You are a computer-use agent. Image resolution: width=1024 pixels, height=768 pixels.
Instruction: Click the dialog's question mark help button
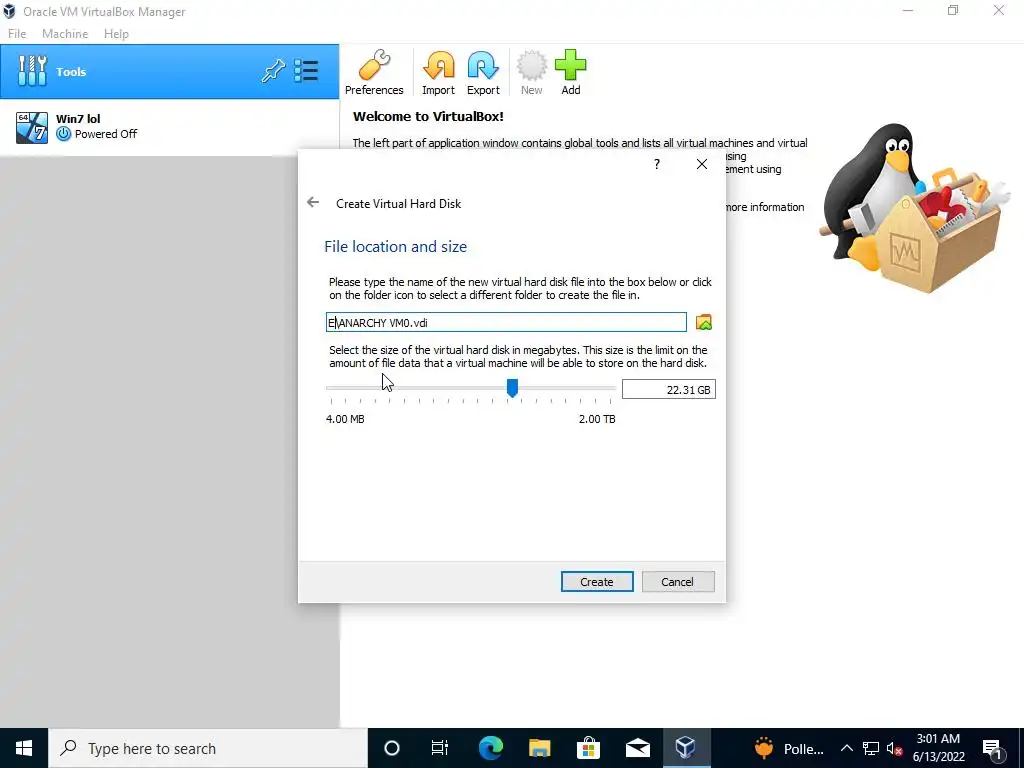pos(657,164)
